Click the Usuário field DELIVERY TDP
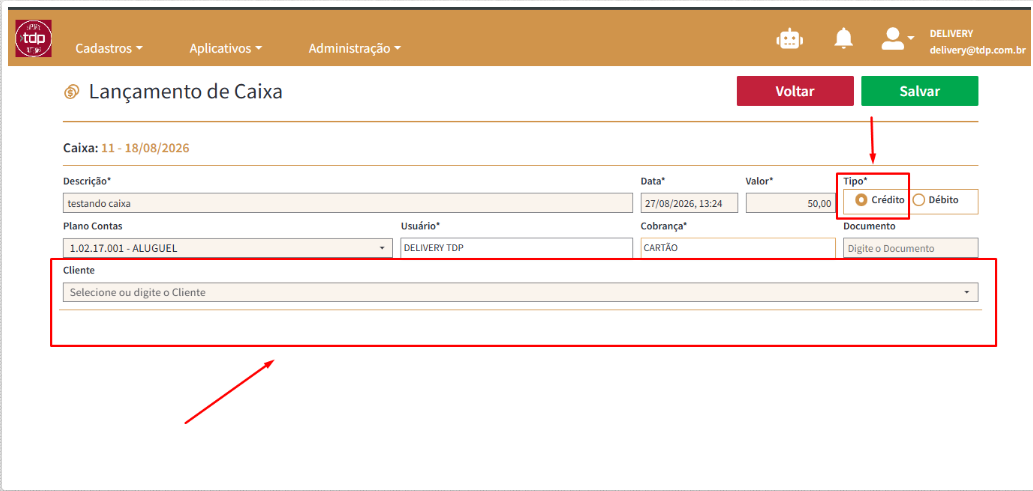 (x=516, y=248)
